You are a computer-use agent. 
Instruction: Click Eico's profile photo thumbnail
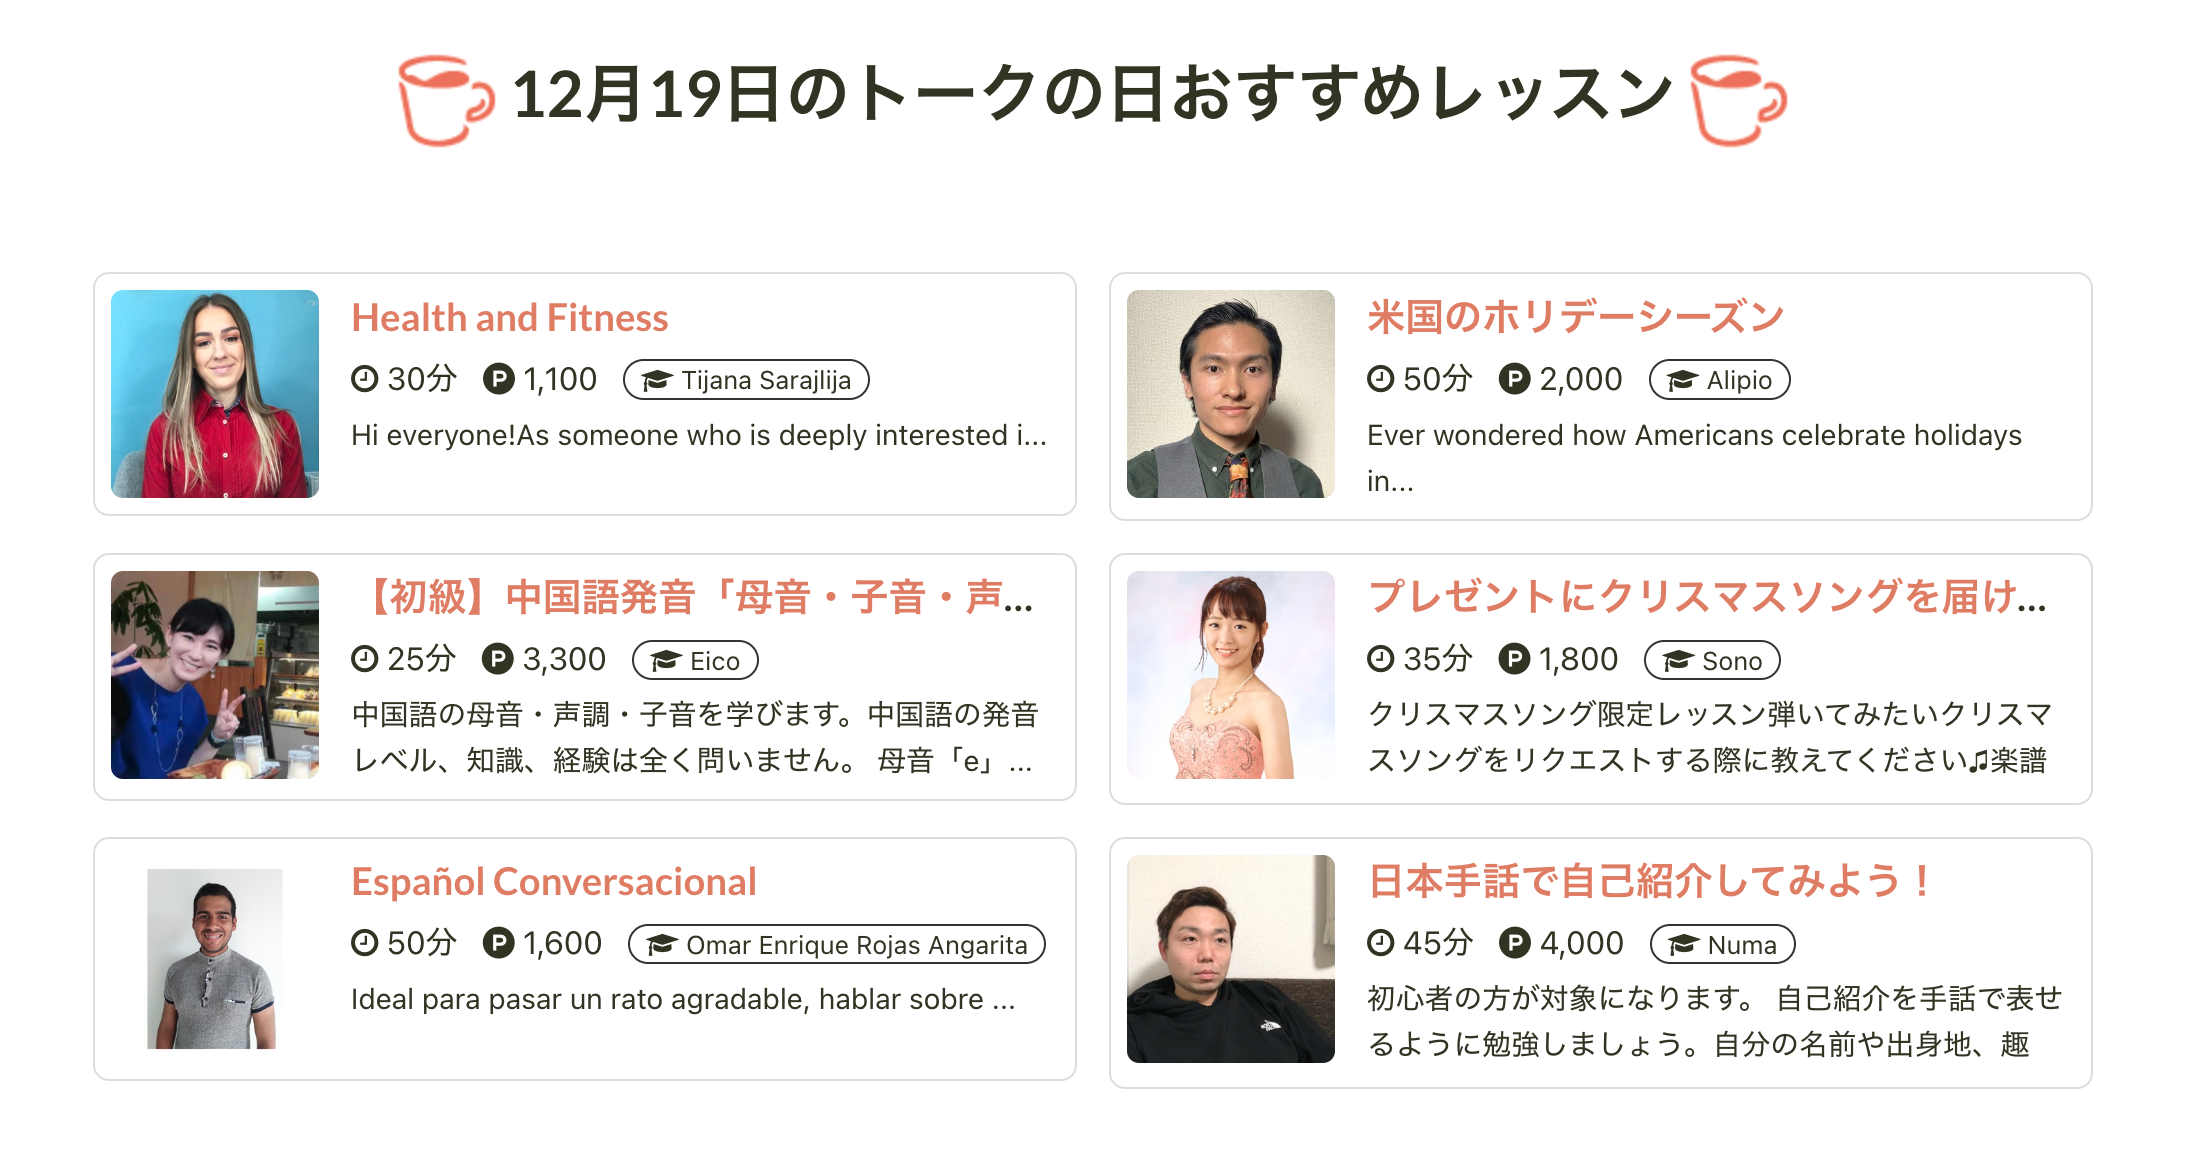coord(215,675)
